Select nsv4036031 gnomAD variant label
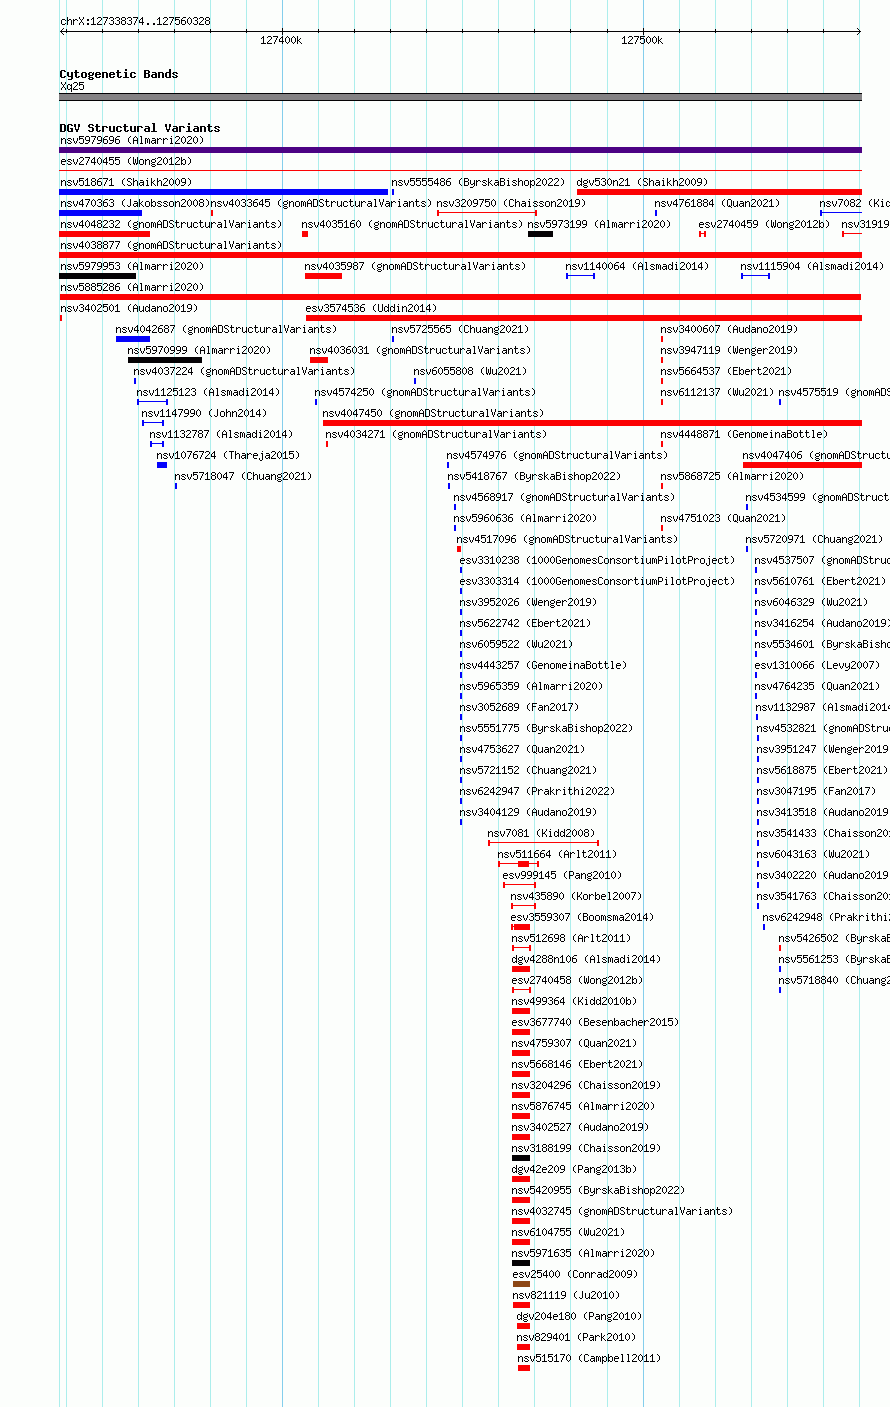 [420, 350]
